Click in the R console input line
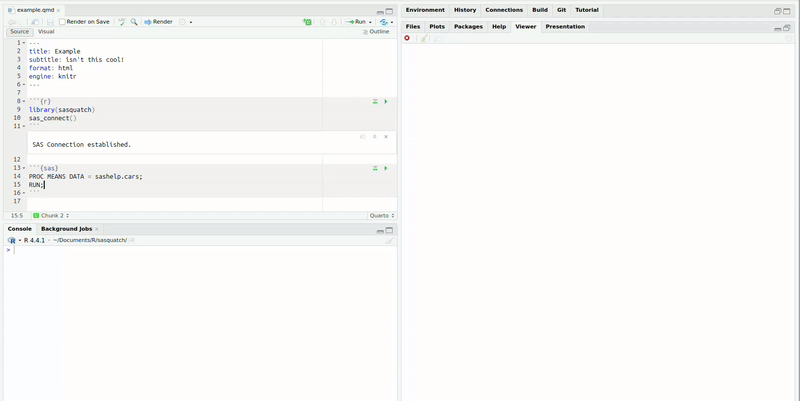Viewport: 800px width, 401px height. point(200,250)
